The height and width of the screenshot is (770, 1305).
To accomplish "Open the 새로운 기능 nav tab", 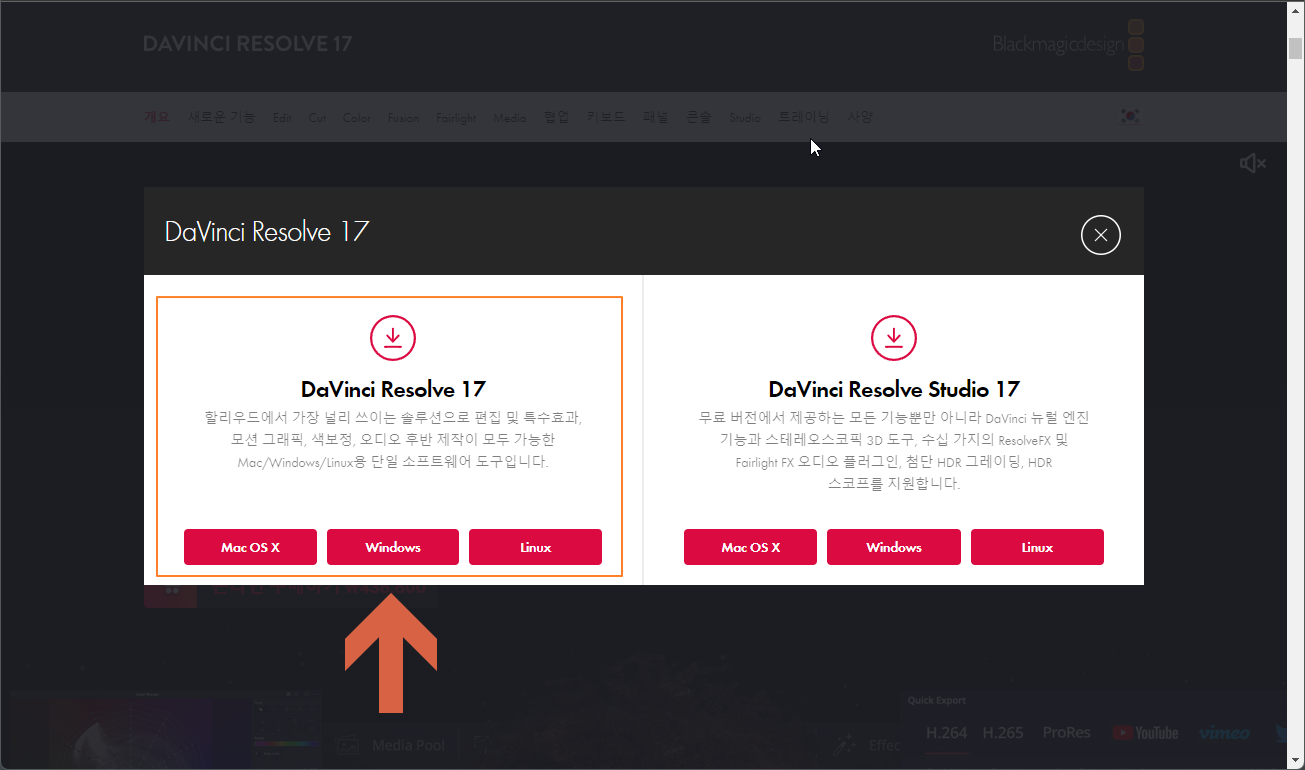I will tap(222, 117).
